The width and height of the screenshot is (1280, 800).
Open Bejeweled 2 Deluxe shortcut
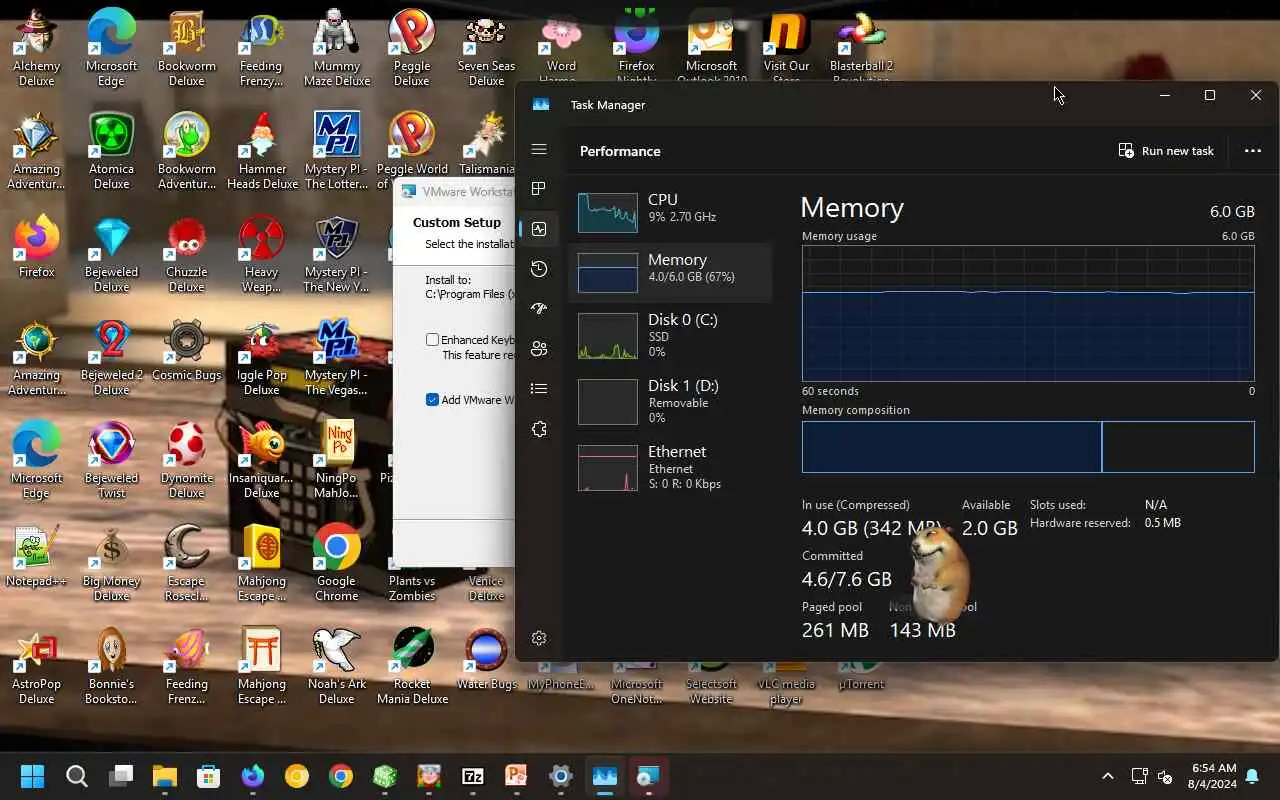tap(111, 358)
